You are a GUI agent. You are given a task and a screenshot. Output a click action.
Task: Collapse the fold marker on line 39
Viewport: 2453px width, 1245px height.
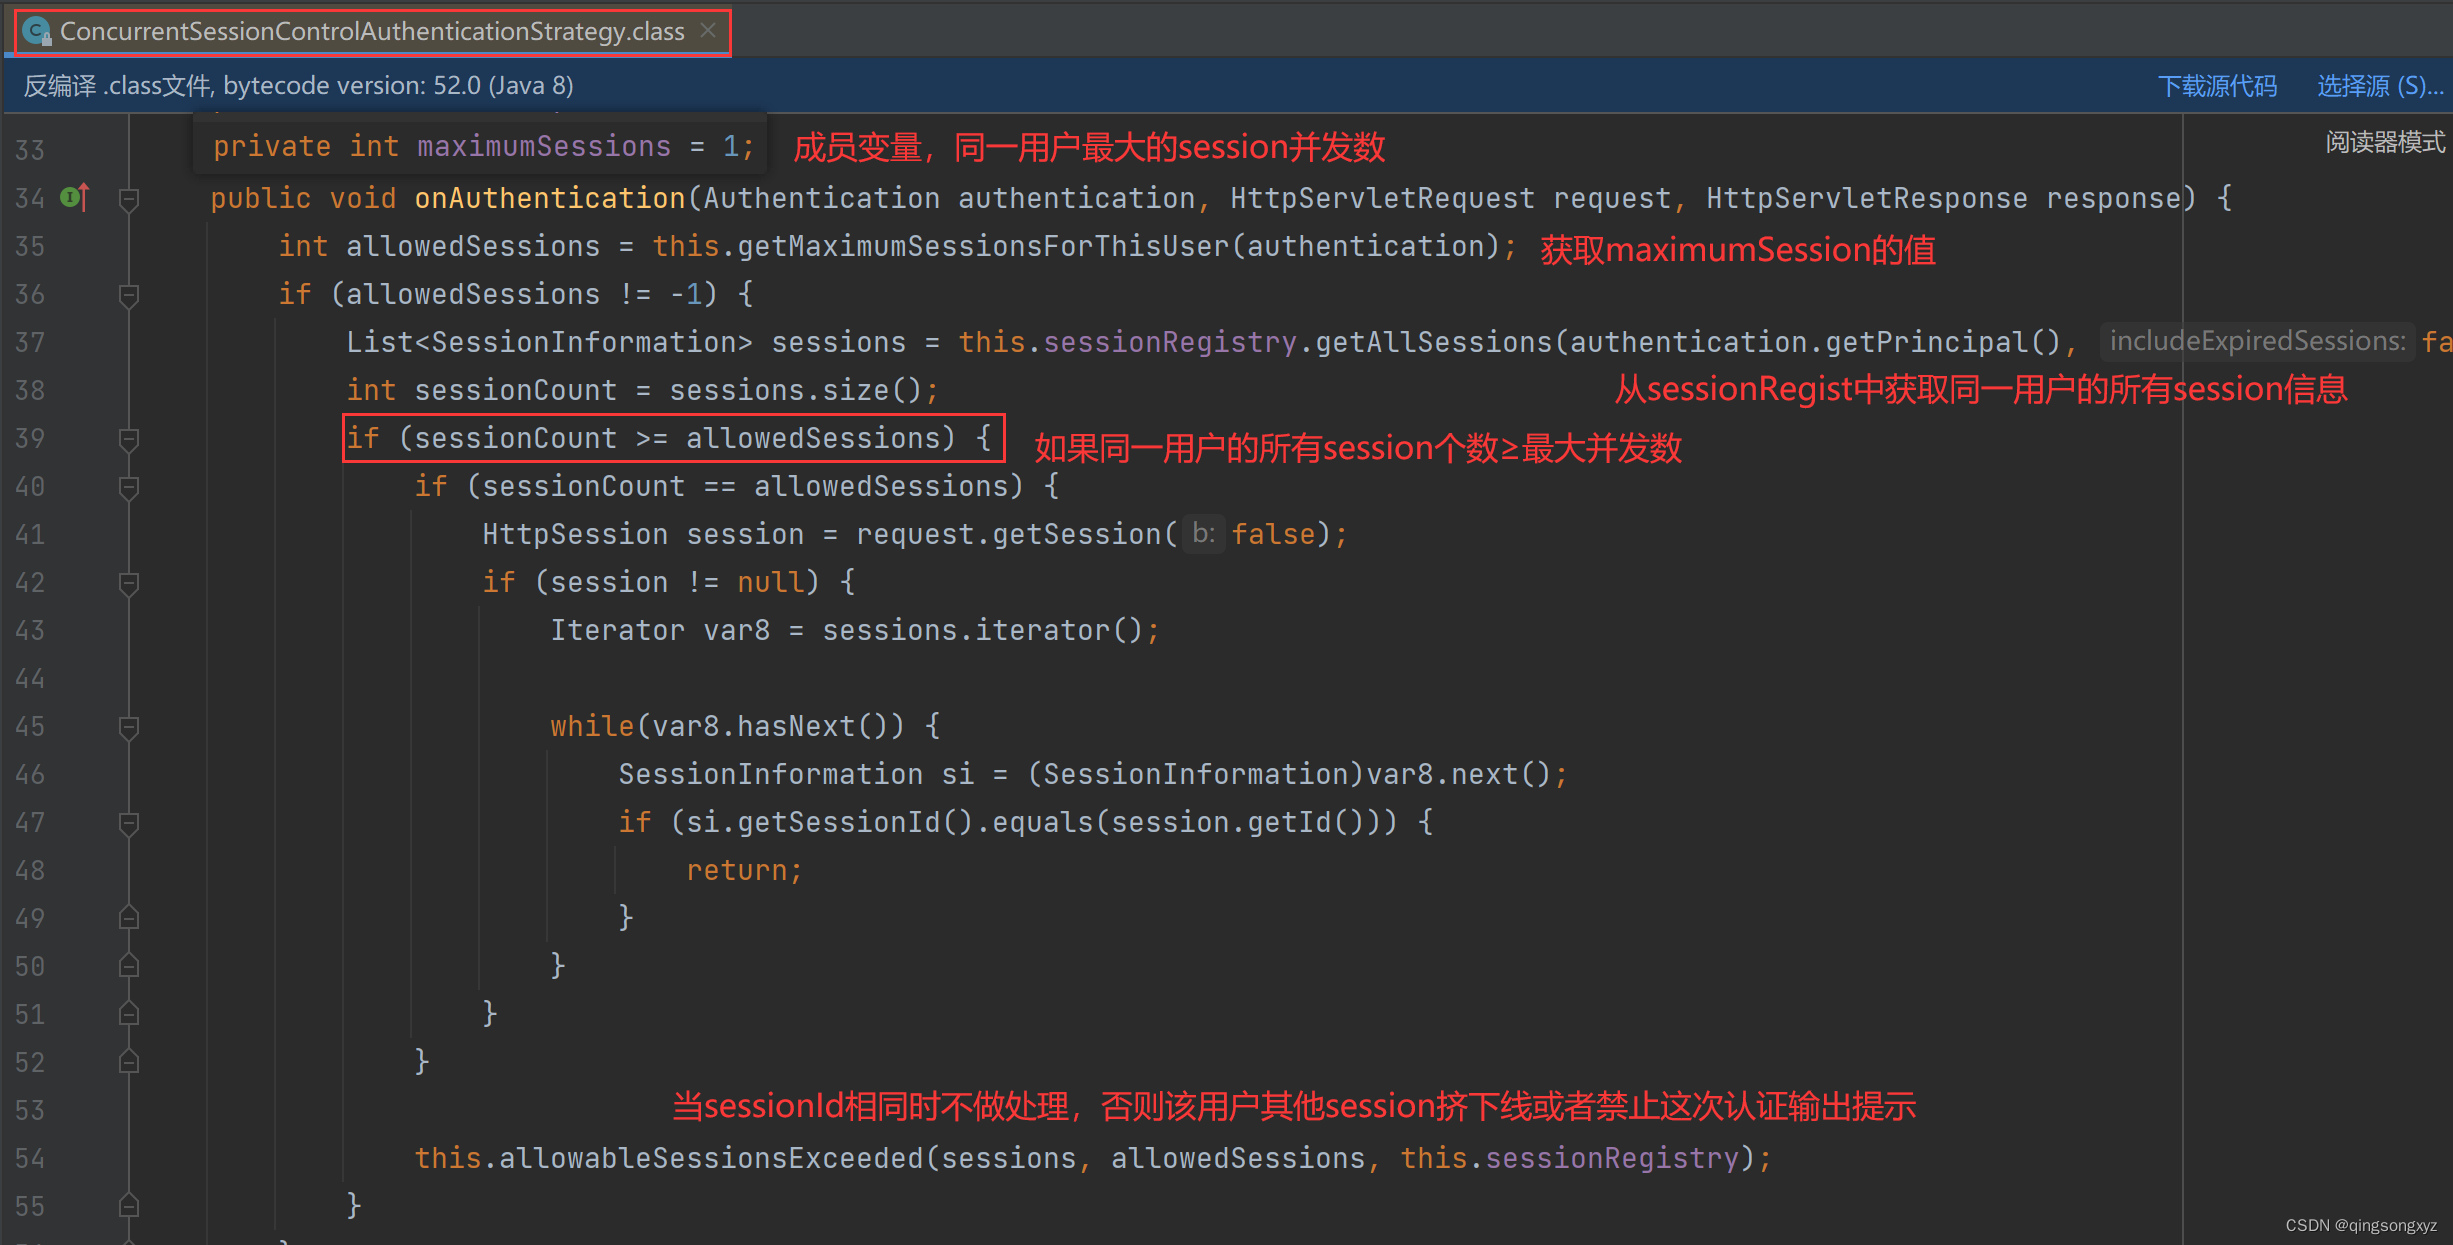point(129,439)
